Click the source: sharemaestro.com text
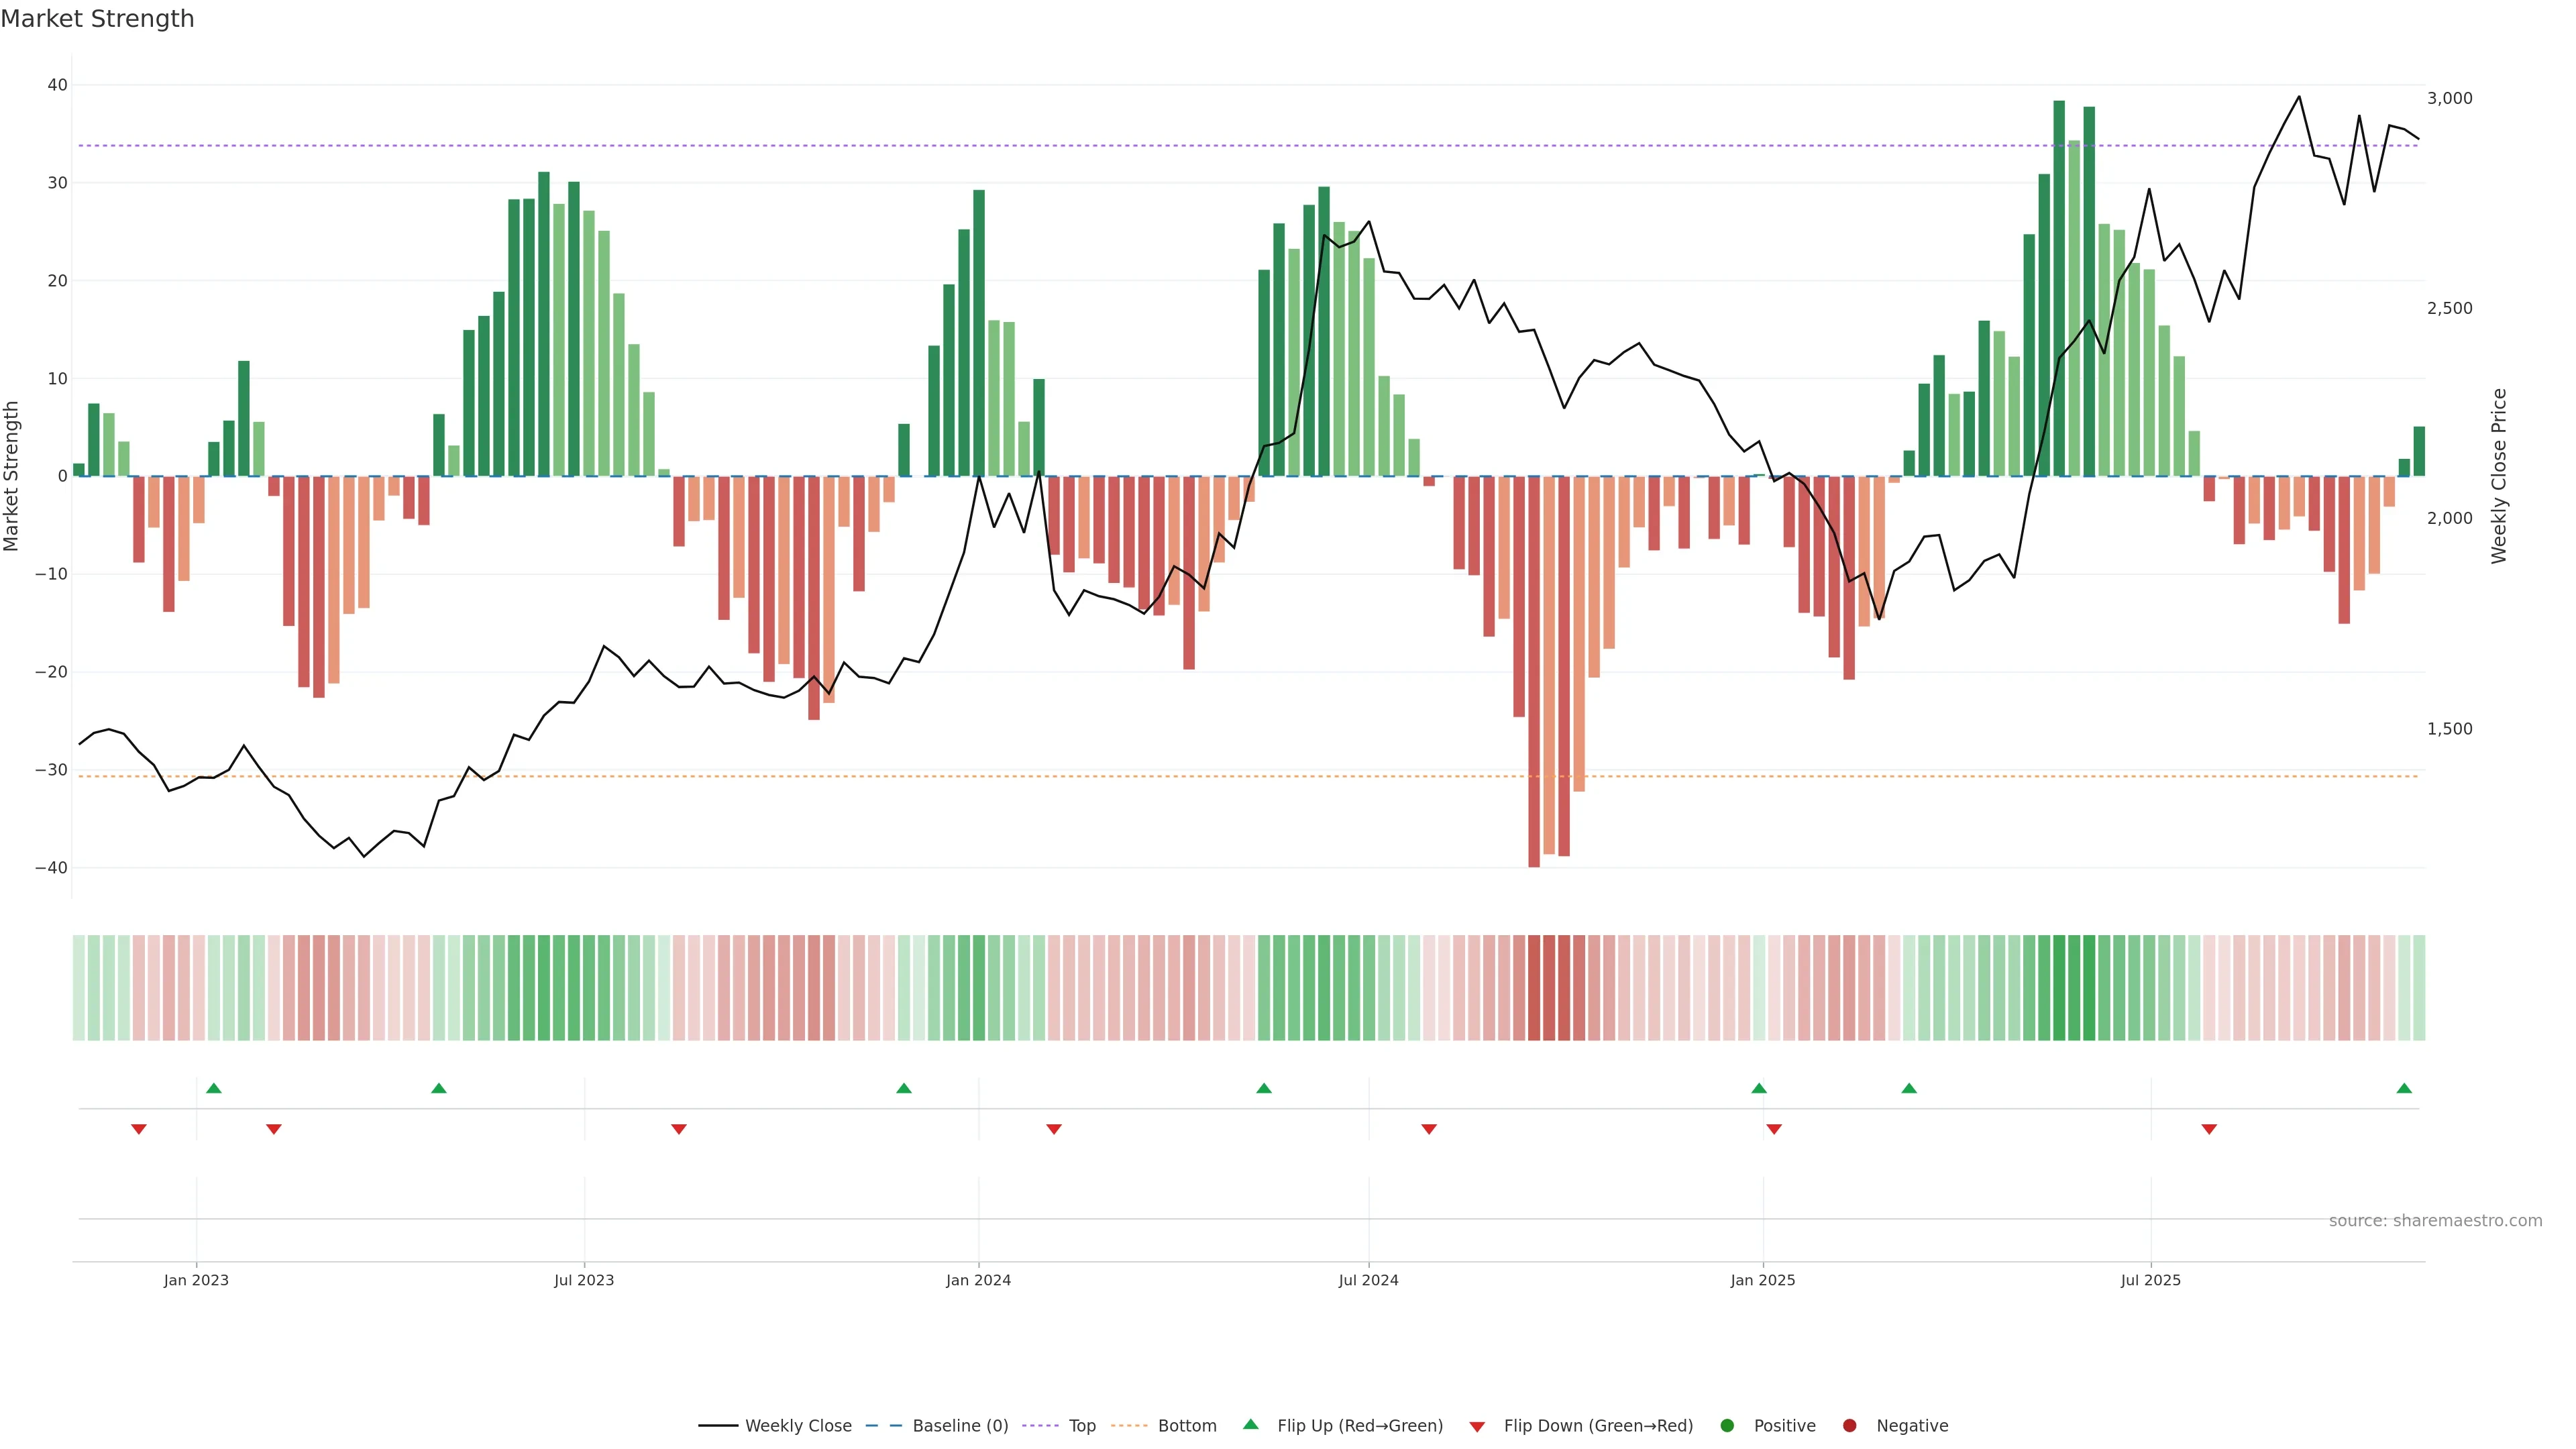 click(x=2435, y=1221)
